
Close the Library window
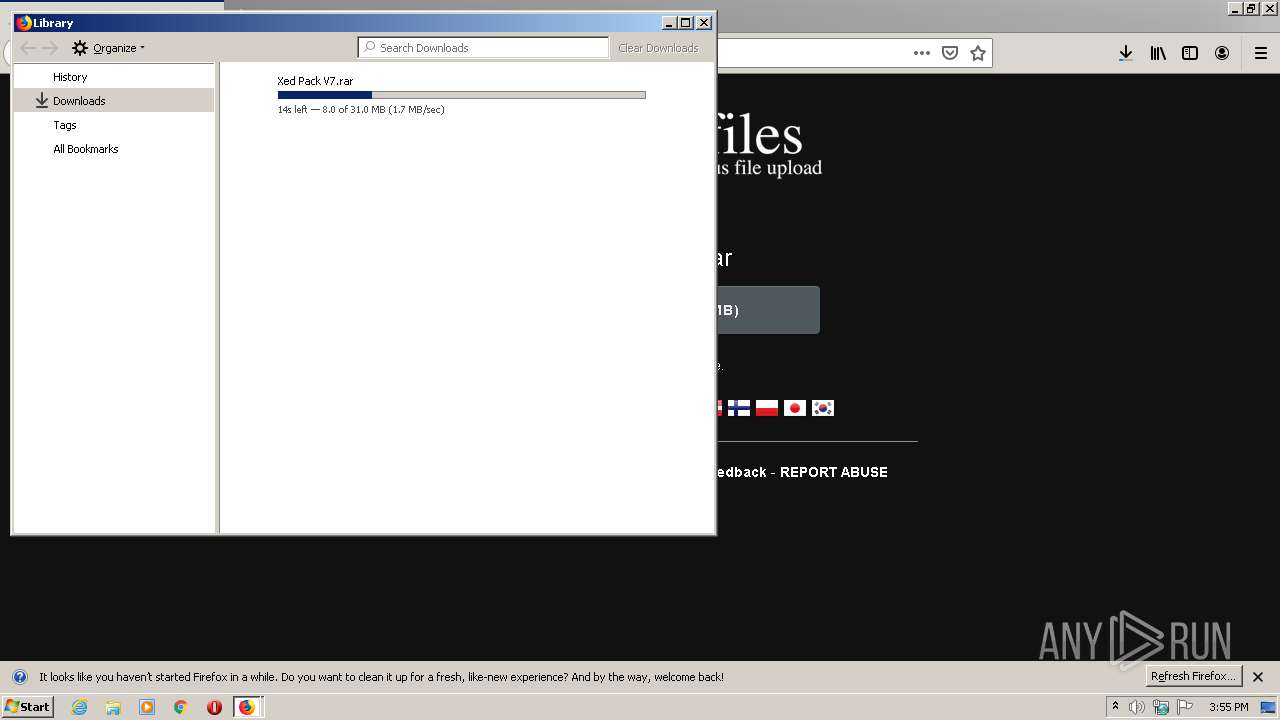pos(704,22)
